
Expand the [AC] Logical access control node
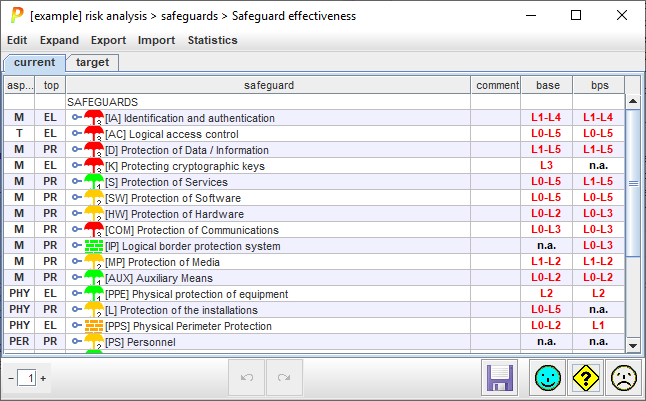click(76, 134)
